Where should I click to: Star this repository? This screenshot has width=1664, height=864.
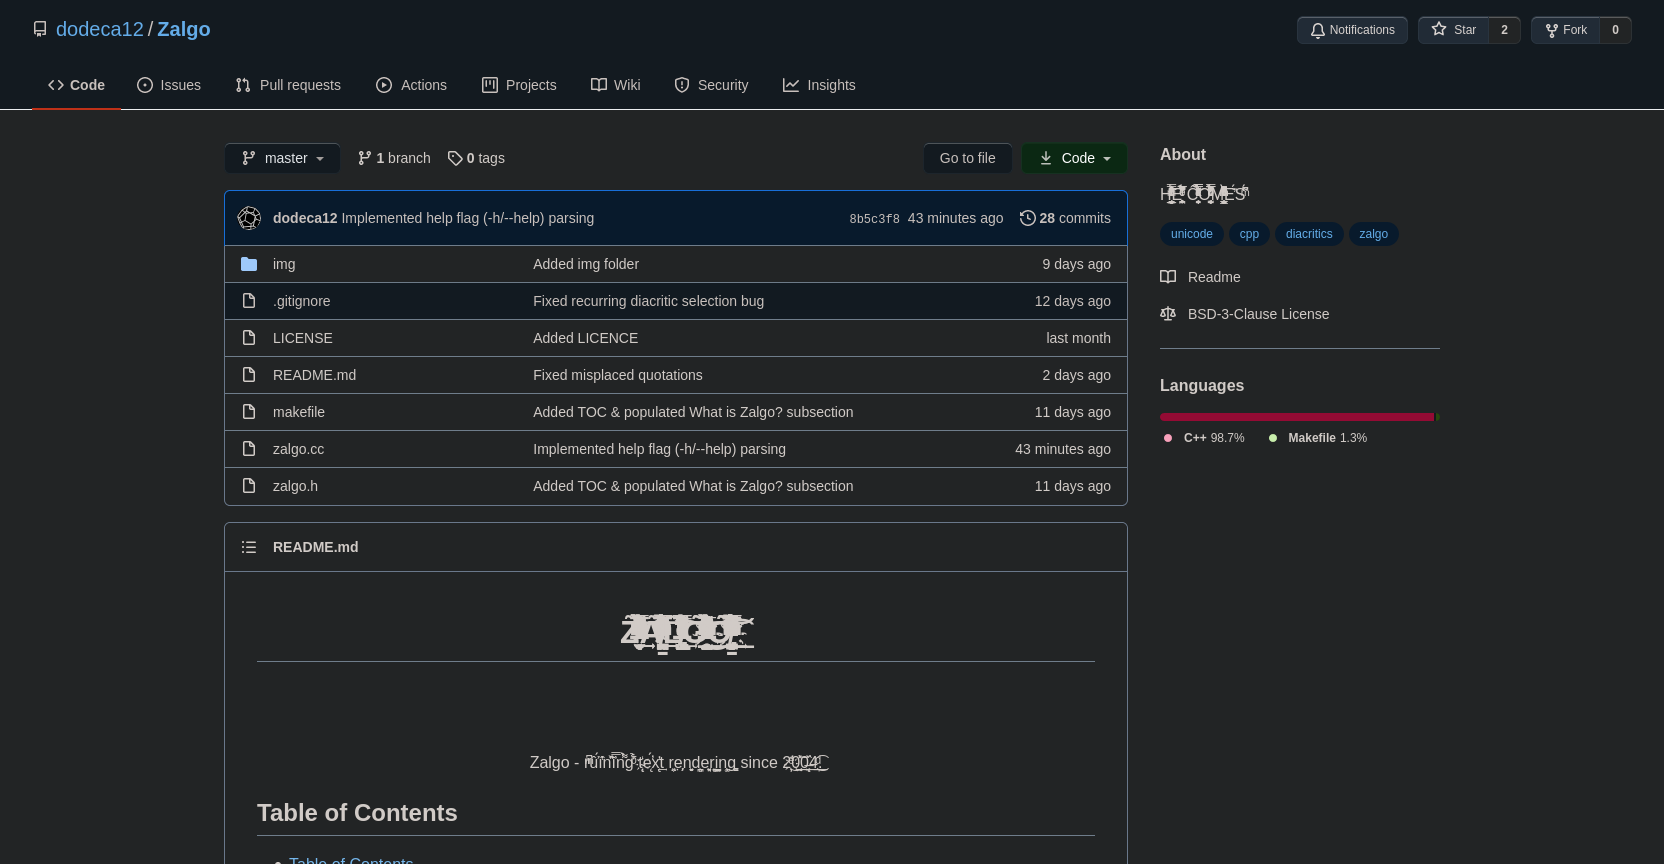[x=1454, y=30]
